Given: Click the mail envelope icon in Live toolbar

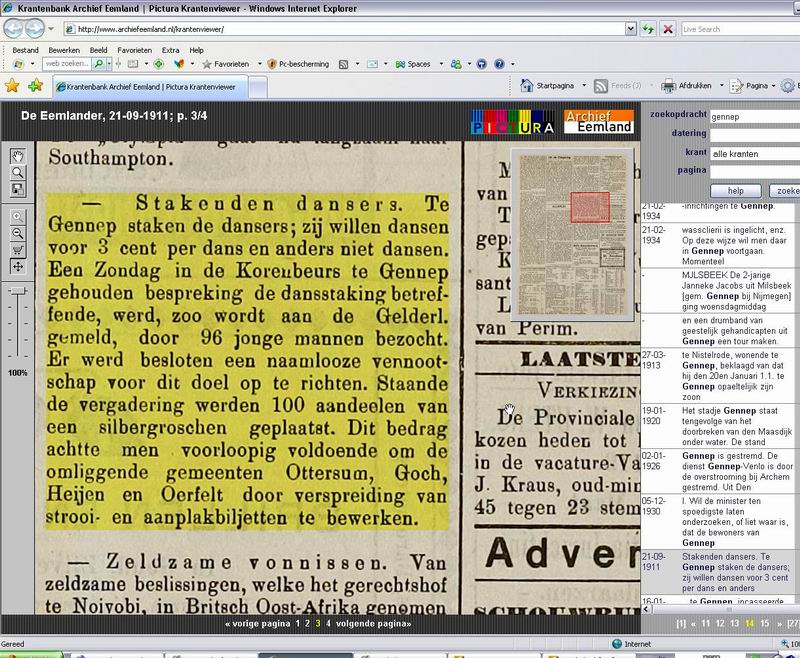Looking at the screenshot, I should (x=372, y=64).
